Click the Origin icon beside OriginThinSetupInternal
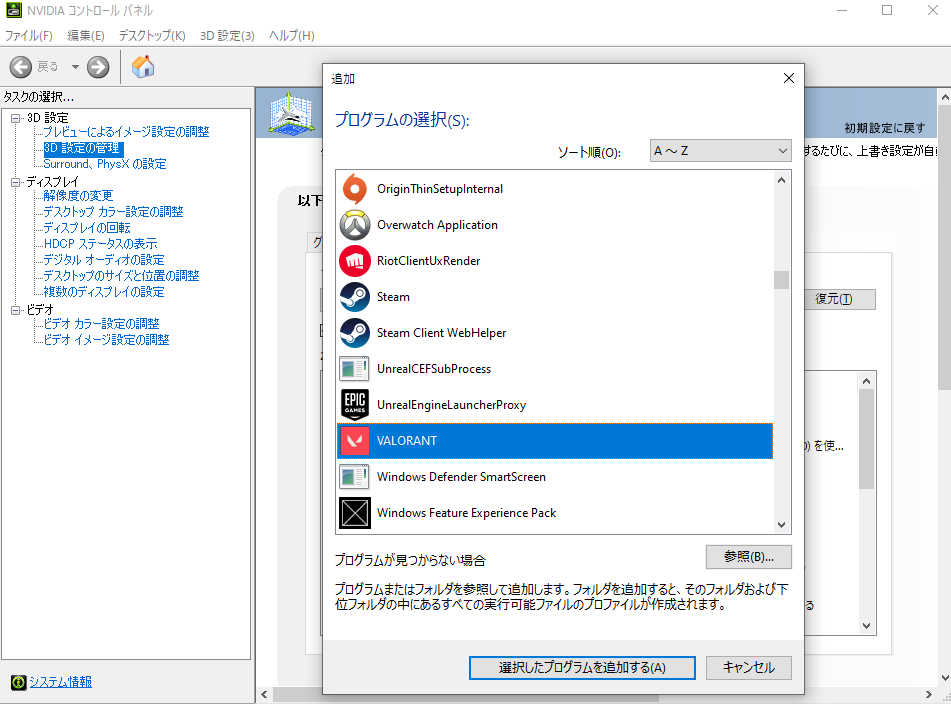The height and width of the screenshot is (704, 951). [x=355, y=189]
